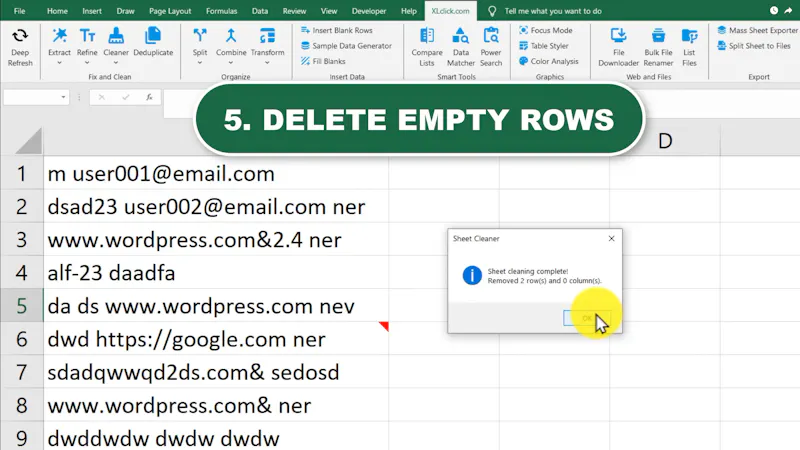The width and height of the screenshot is (800, 450).
Task: Click cell 'sdadqwwqd2ds.com& sedosd'
Action: pos(216,372)
